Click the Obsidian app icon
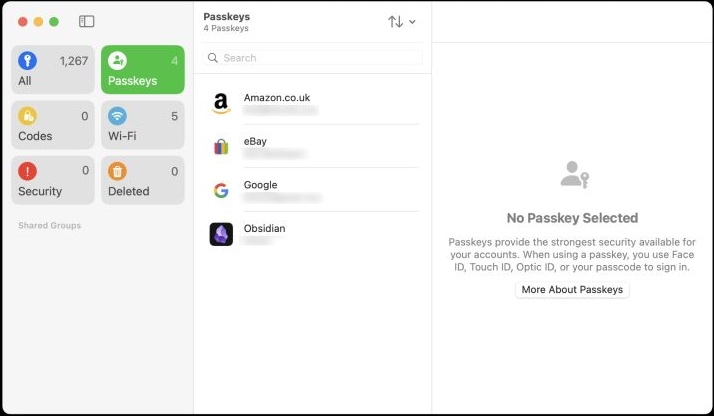The image size is (714, 416). (221, 234)
